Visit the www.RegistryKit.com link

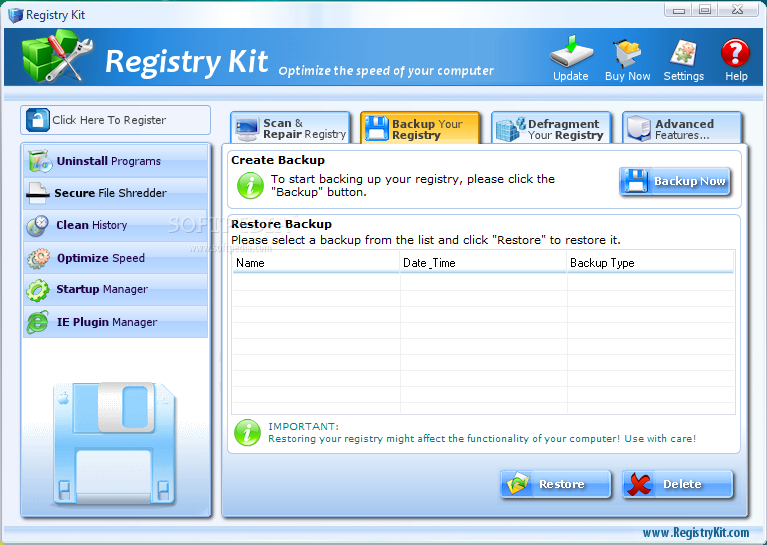[696, 532]
